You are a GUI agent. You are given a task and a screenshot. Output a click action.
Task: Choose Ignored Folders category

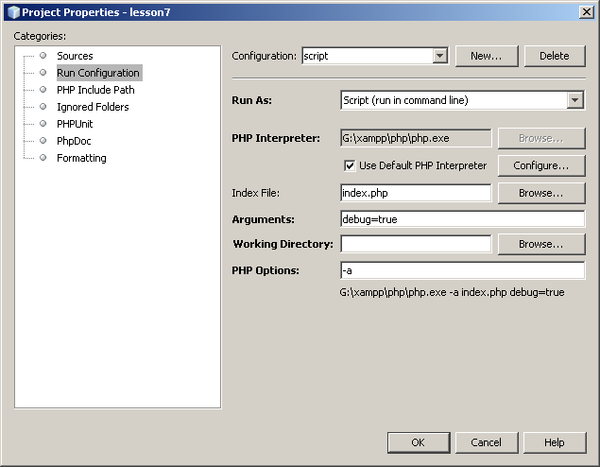pyautogui.click(x=92, y=107)
